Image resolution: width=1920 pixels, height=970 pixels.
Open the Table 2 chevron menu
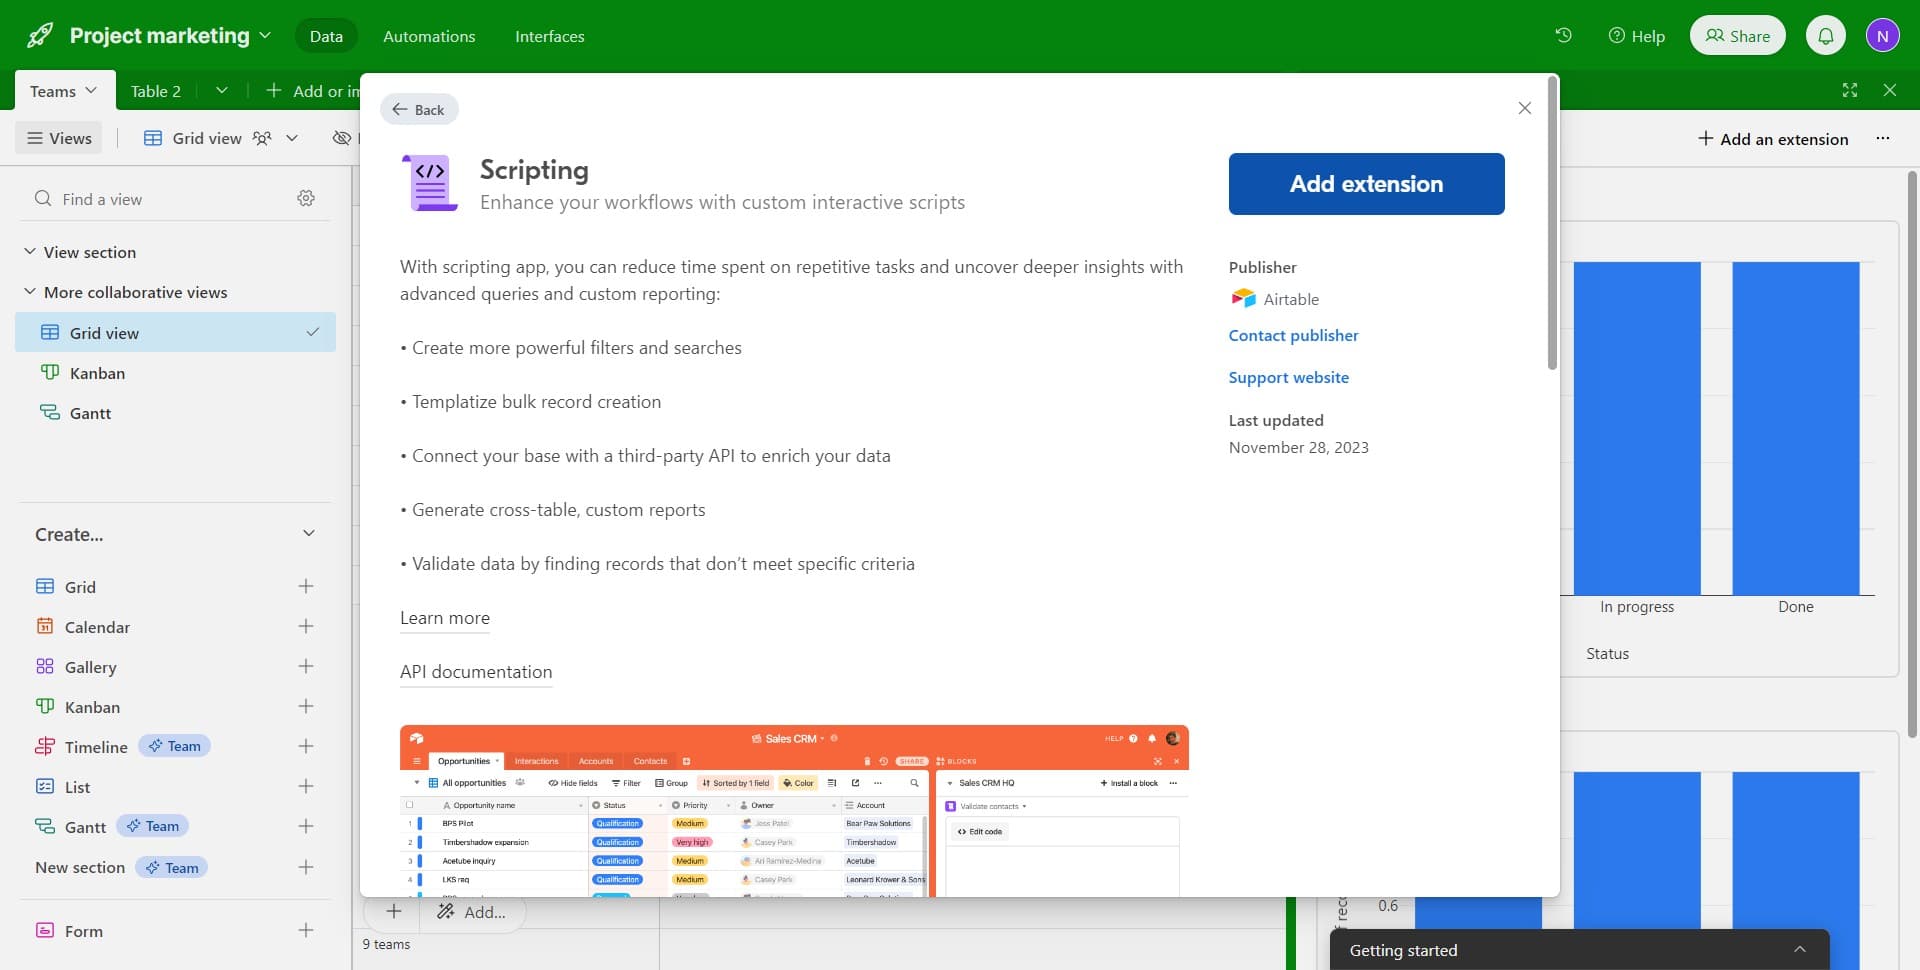pyautogui.click(x=222, y=90)
